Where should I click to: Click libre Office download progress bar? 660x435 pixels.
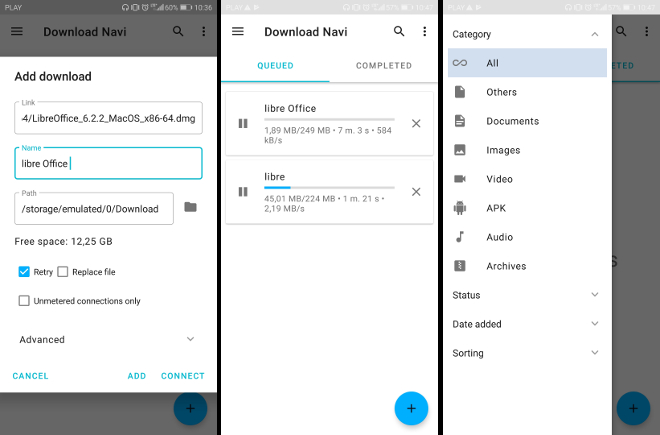click(329, 120)
